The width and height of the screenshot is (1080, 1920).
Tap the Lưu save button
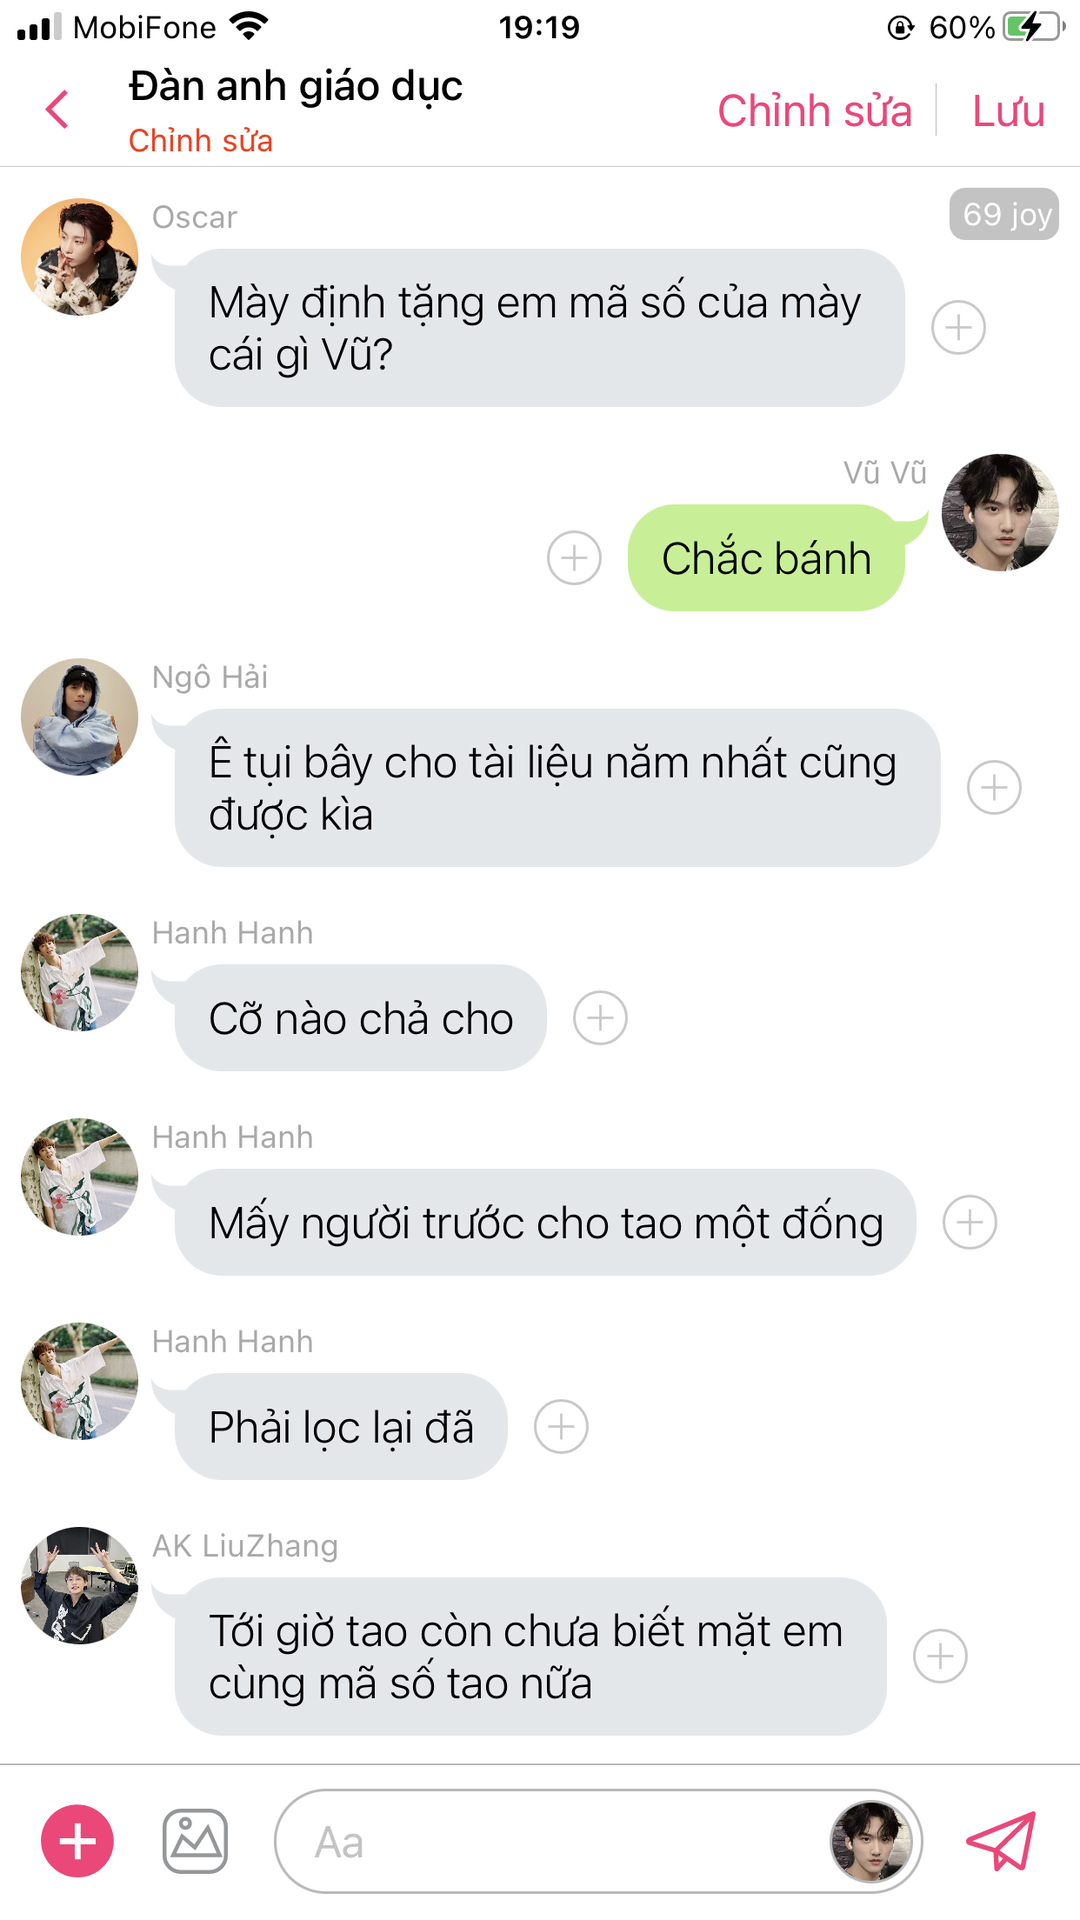1008,111
